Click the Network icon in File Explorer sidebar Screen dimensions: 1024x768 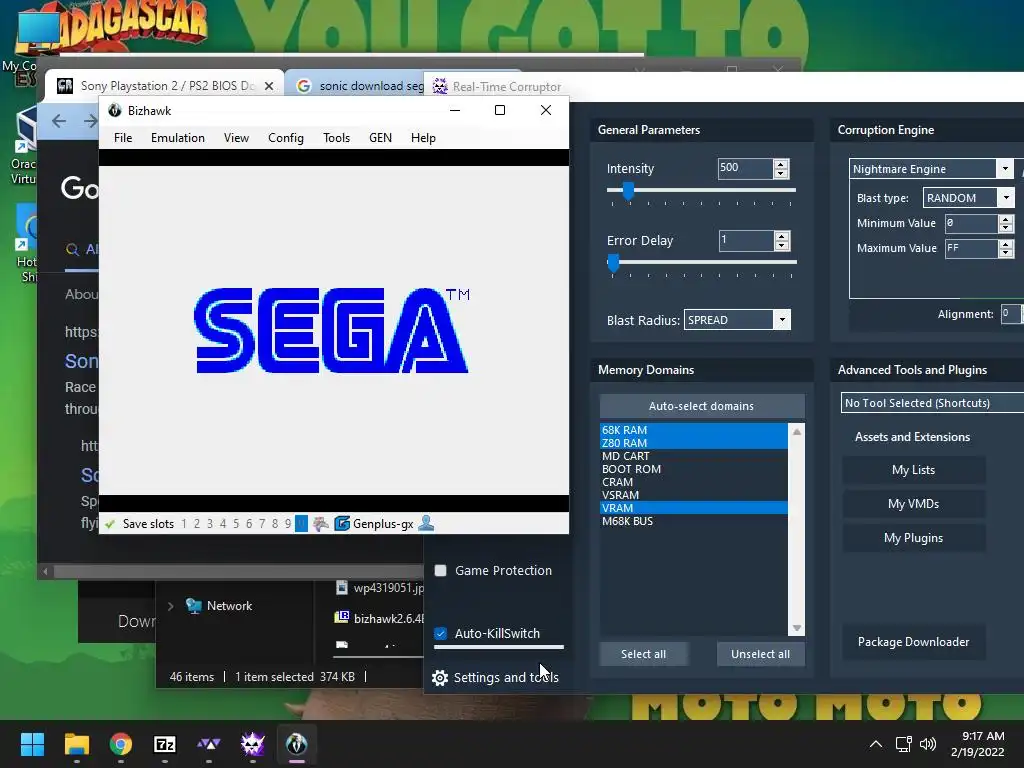(193, 606)
